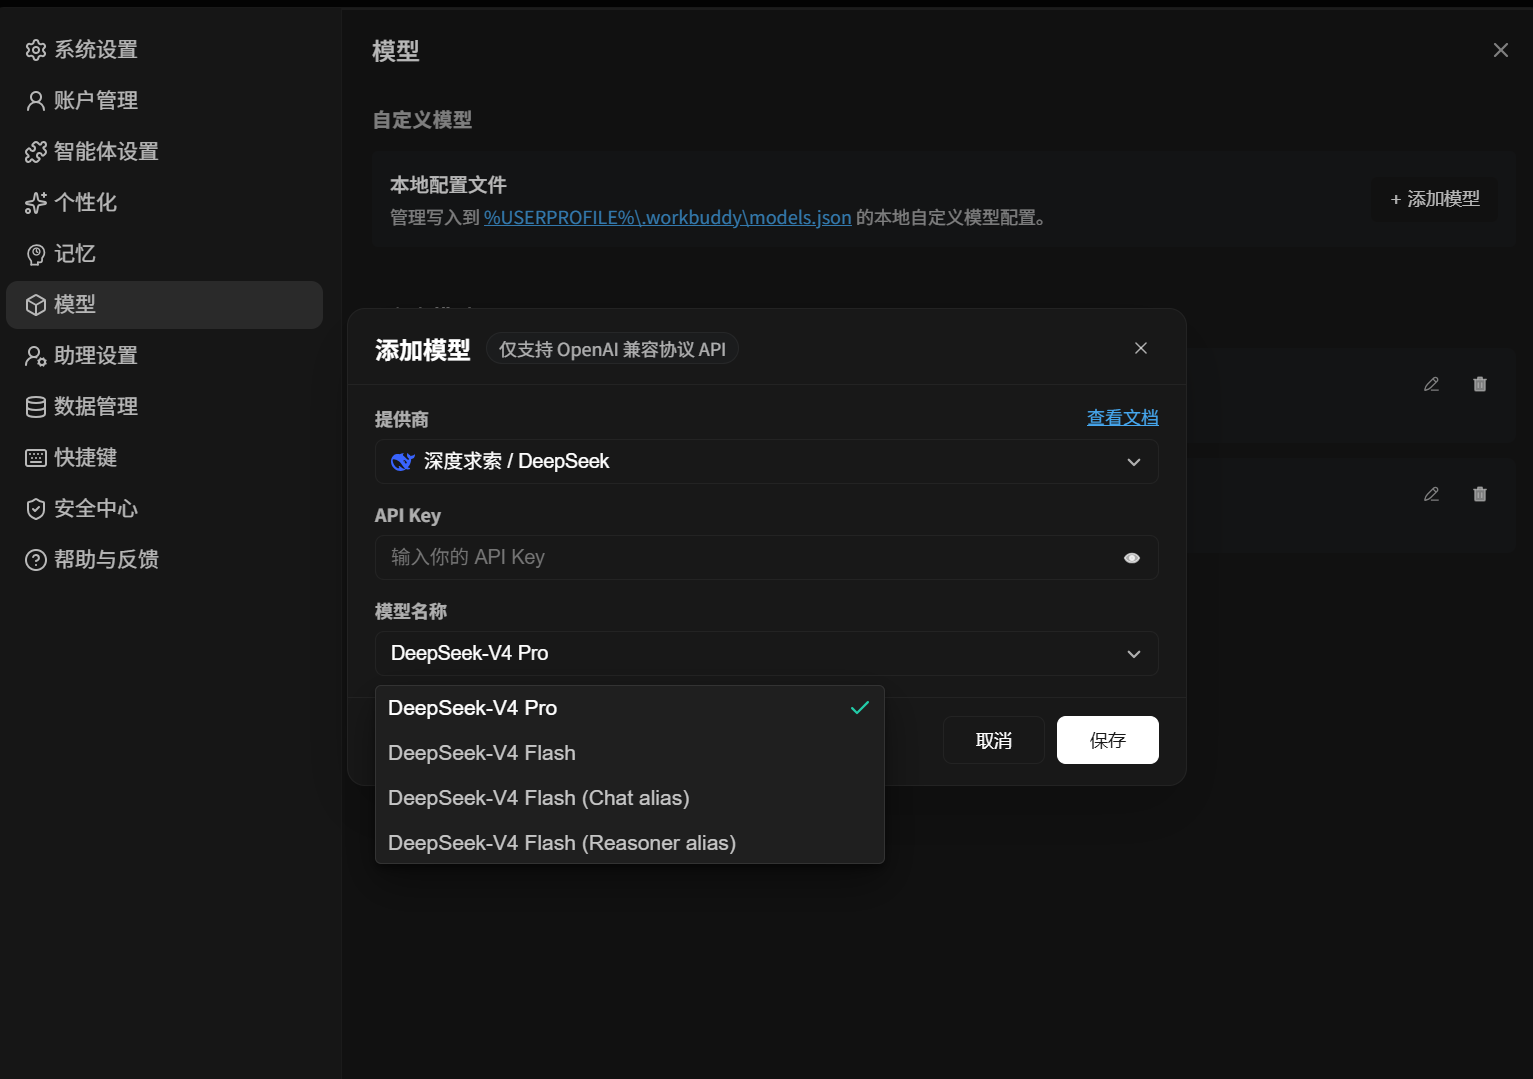Click the checkmark next to DeepSeek-V4 Pro
1533x1079 pixels.
[860, 708]
